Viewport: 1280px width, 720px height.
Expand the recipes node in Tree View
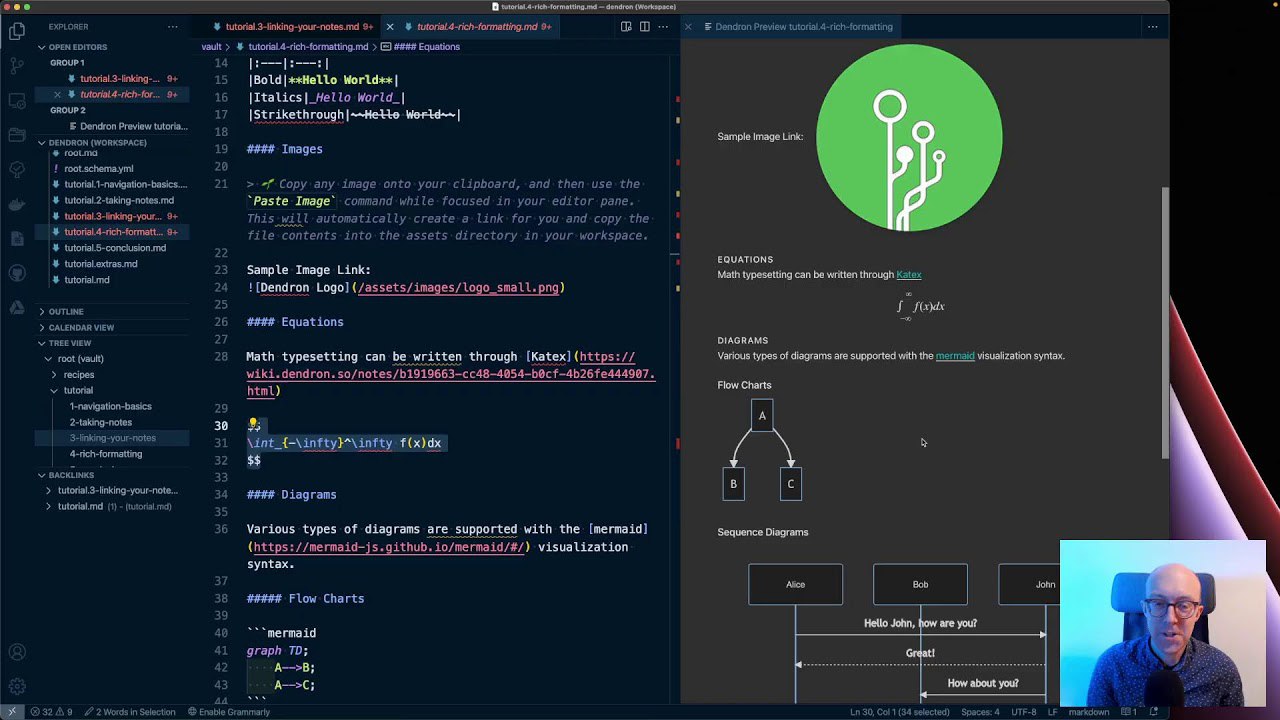[79, 375]
